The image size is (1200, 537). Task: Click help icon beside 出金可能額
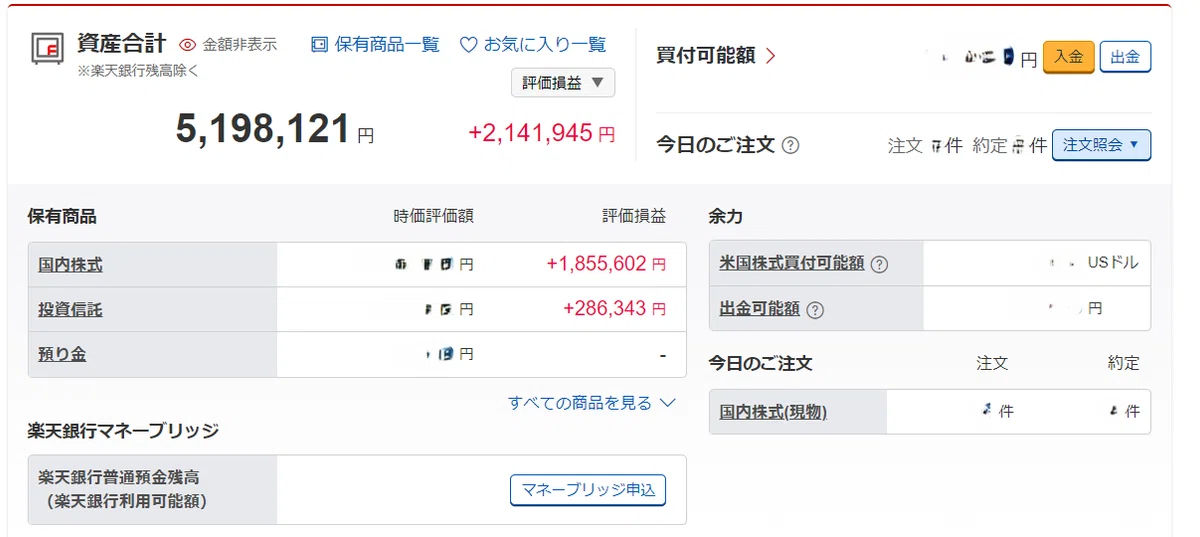[815, 310]
